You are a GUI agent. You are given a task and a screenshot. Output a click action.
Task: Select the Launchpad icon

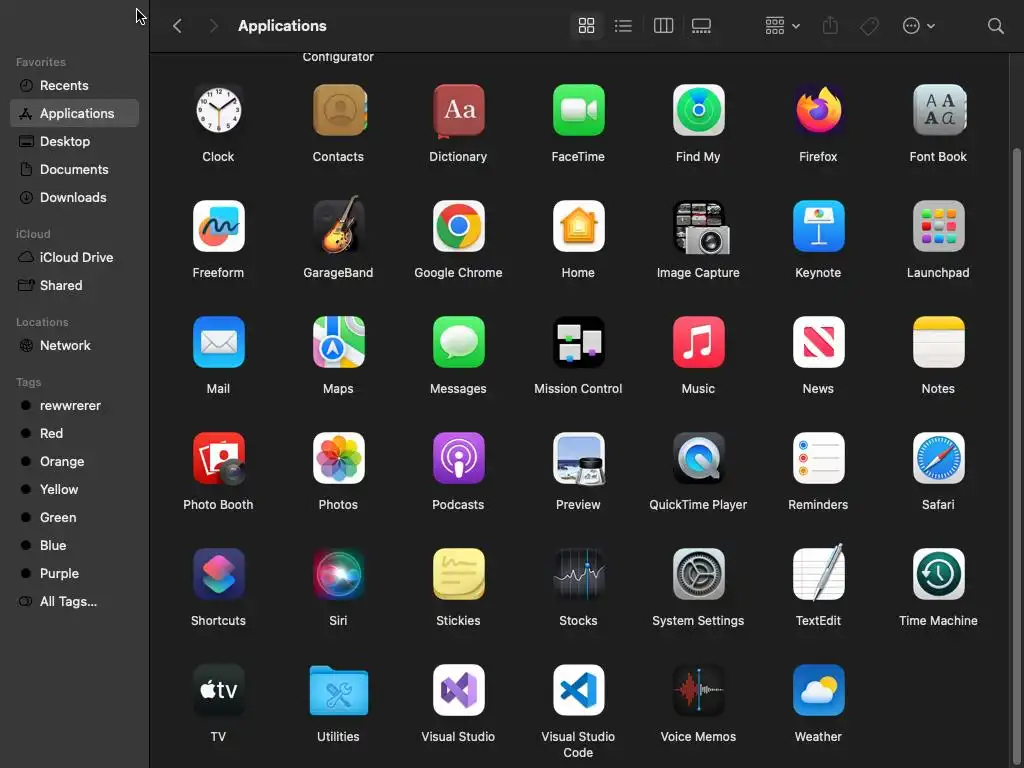point(938,226)
